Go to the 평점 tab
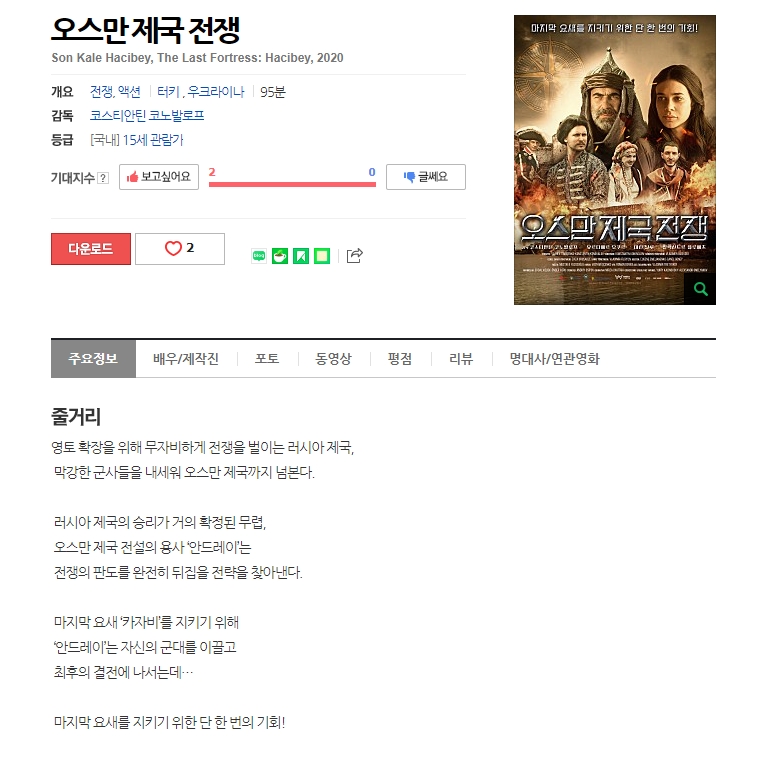Image resolution: width=769 pixels, height=759 pixels. [x=400, y=359]
